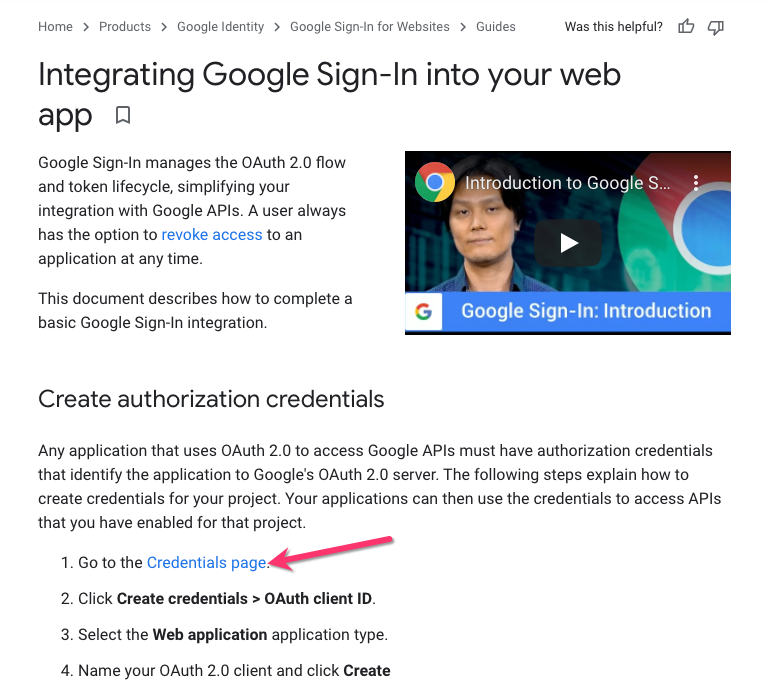Open the video title Introduction to Google S...
Viewport: 770px width, 687px height.
tap(567, 183)
